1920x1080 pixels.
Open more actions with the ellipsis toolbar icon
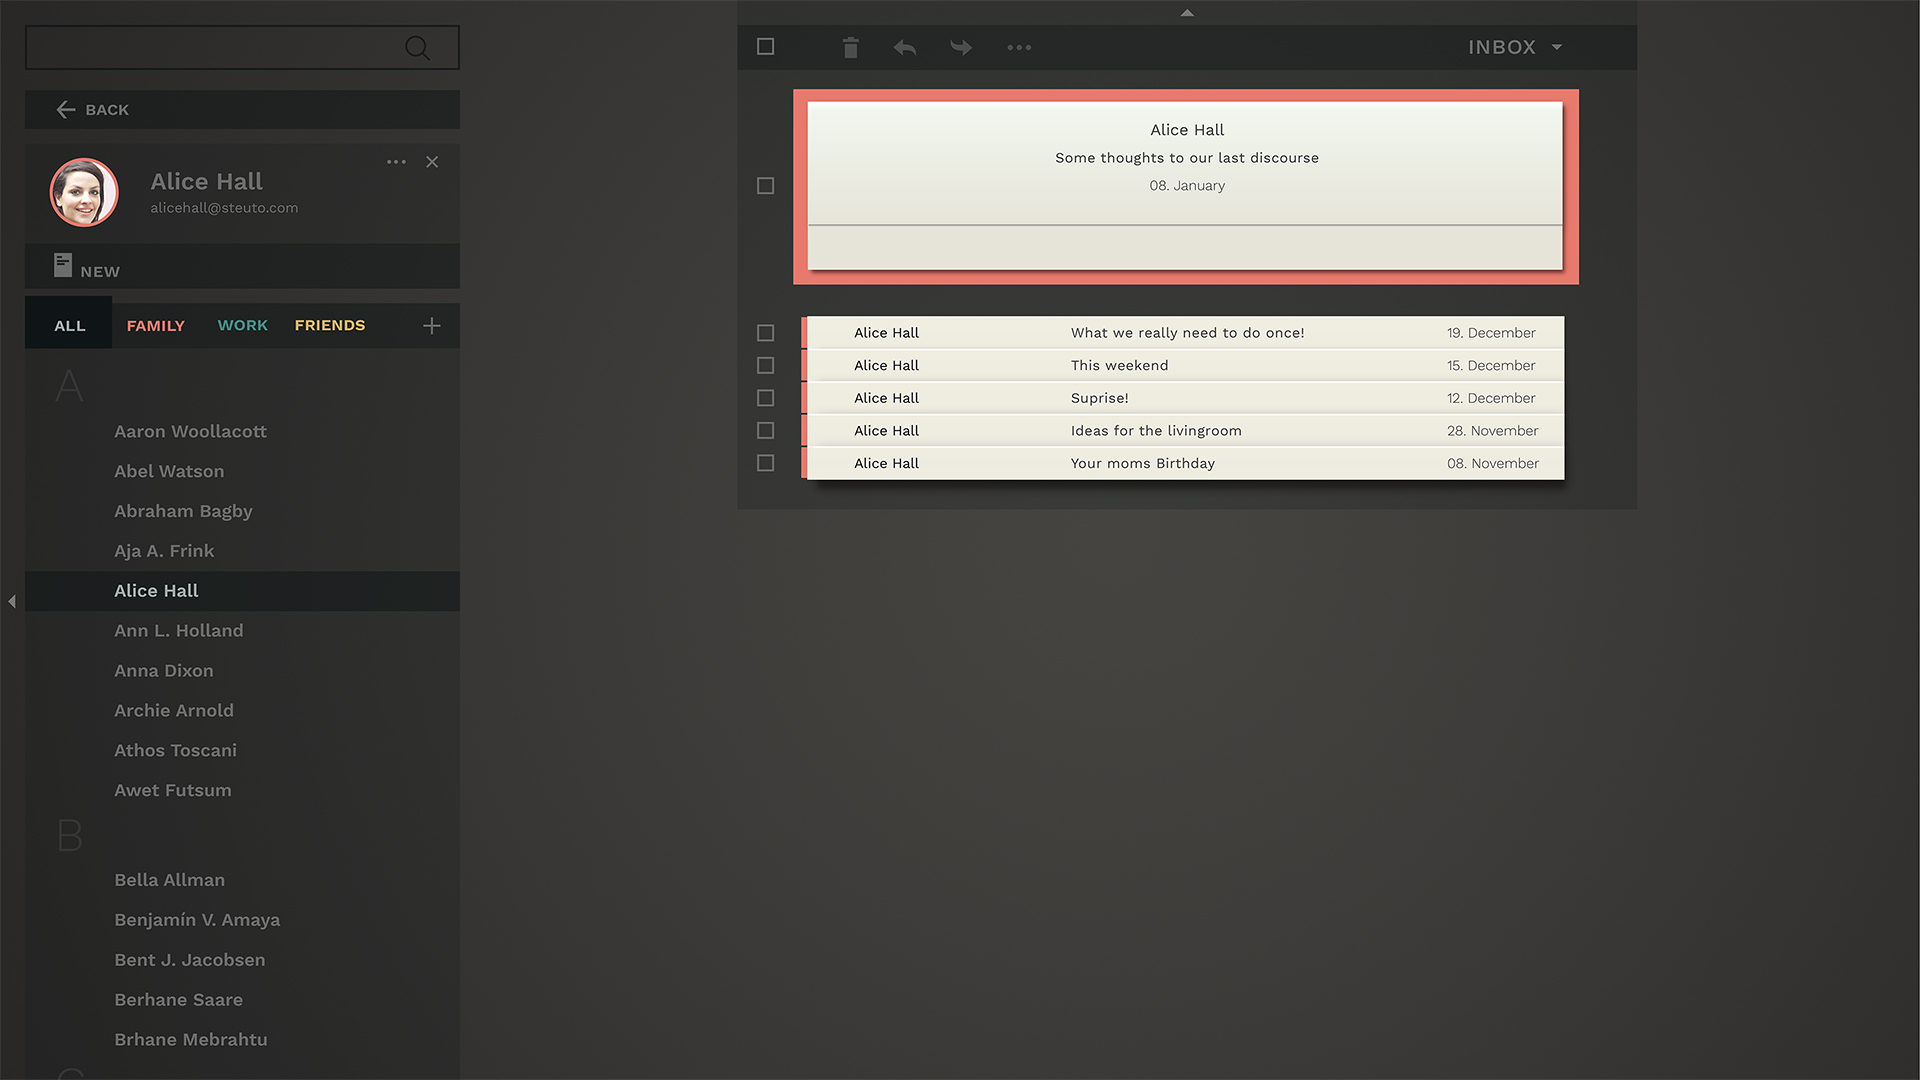(1019, 47)
